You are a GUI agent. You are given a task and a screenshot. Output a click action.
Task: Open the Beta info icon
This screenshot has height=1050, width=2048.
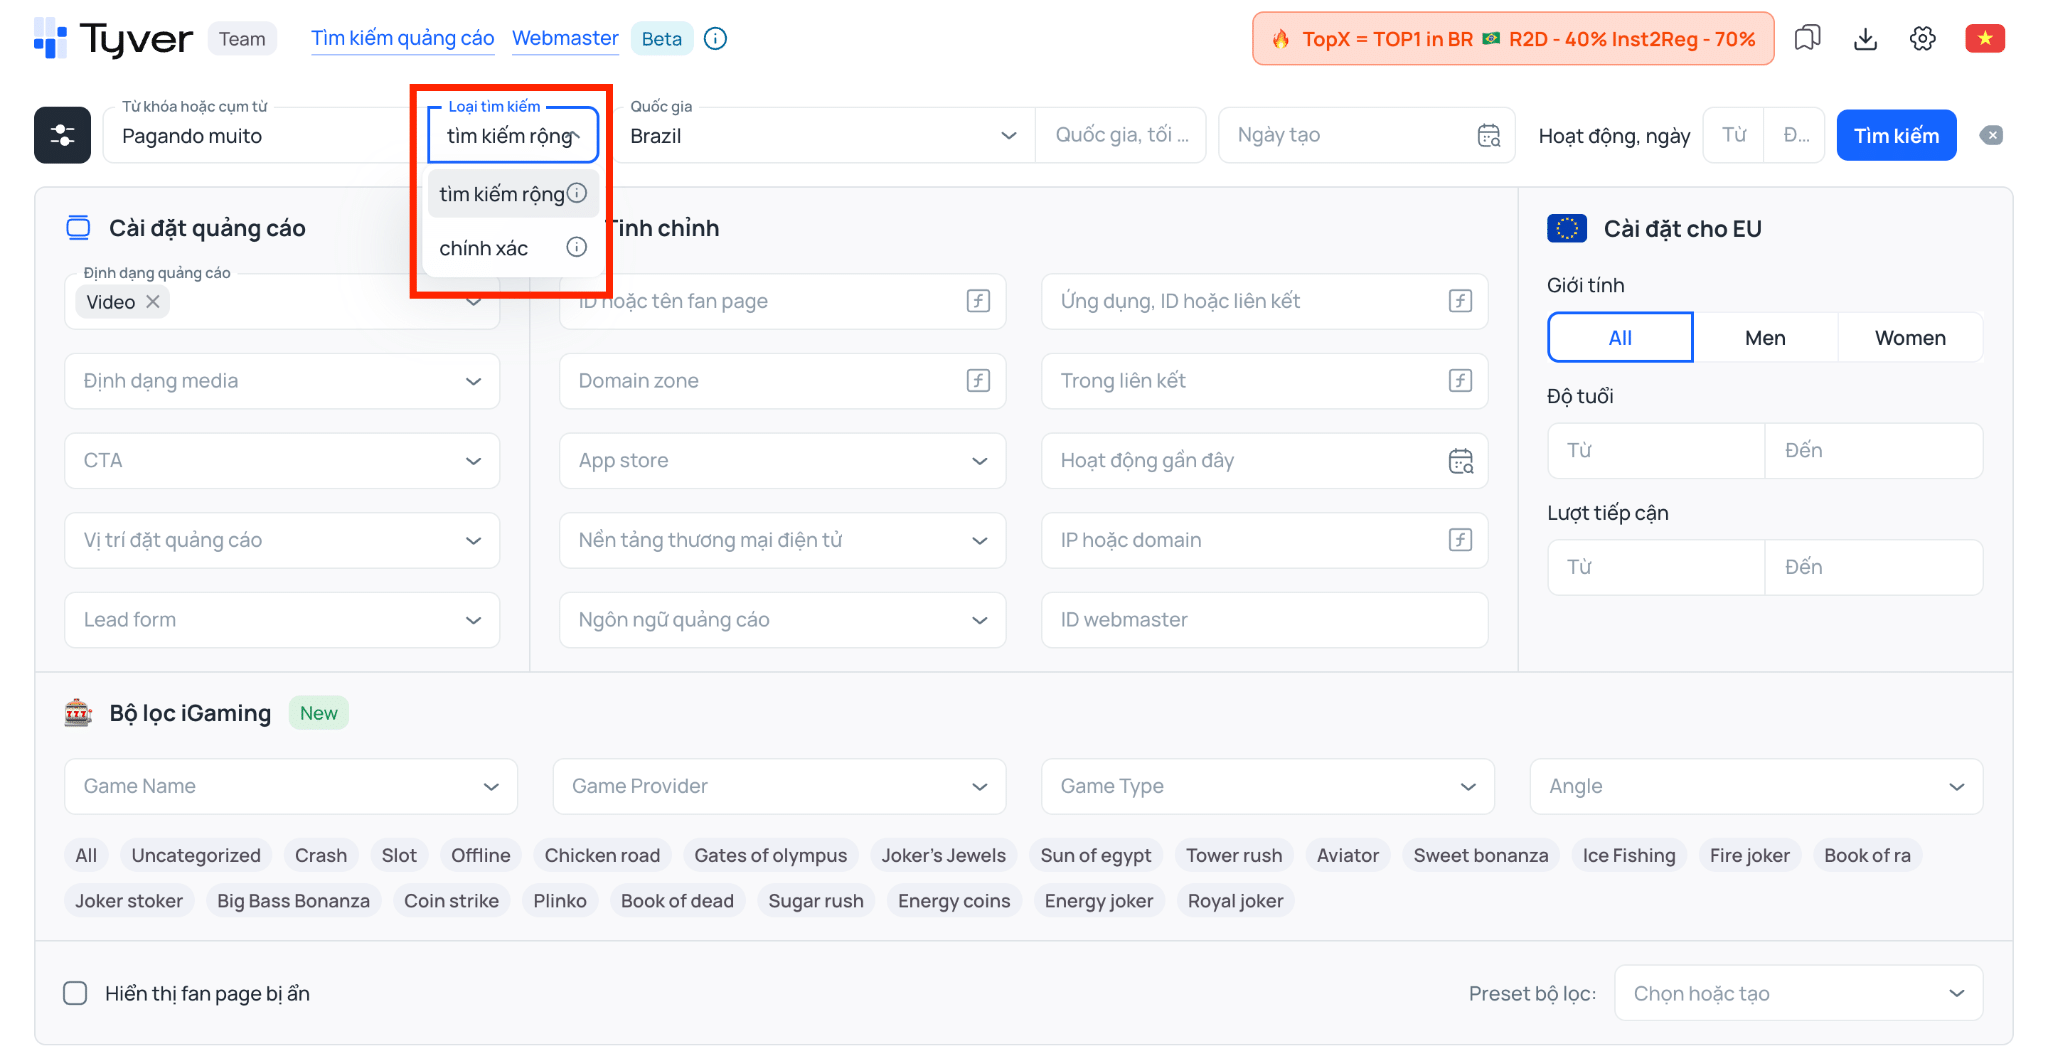(715, 38)
